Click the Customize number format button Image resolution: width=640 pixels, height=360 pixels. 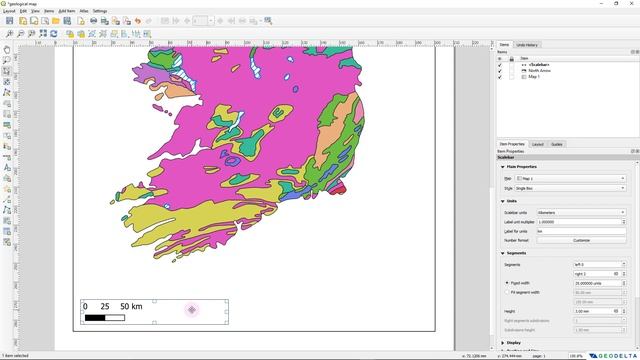click(581, 240)
